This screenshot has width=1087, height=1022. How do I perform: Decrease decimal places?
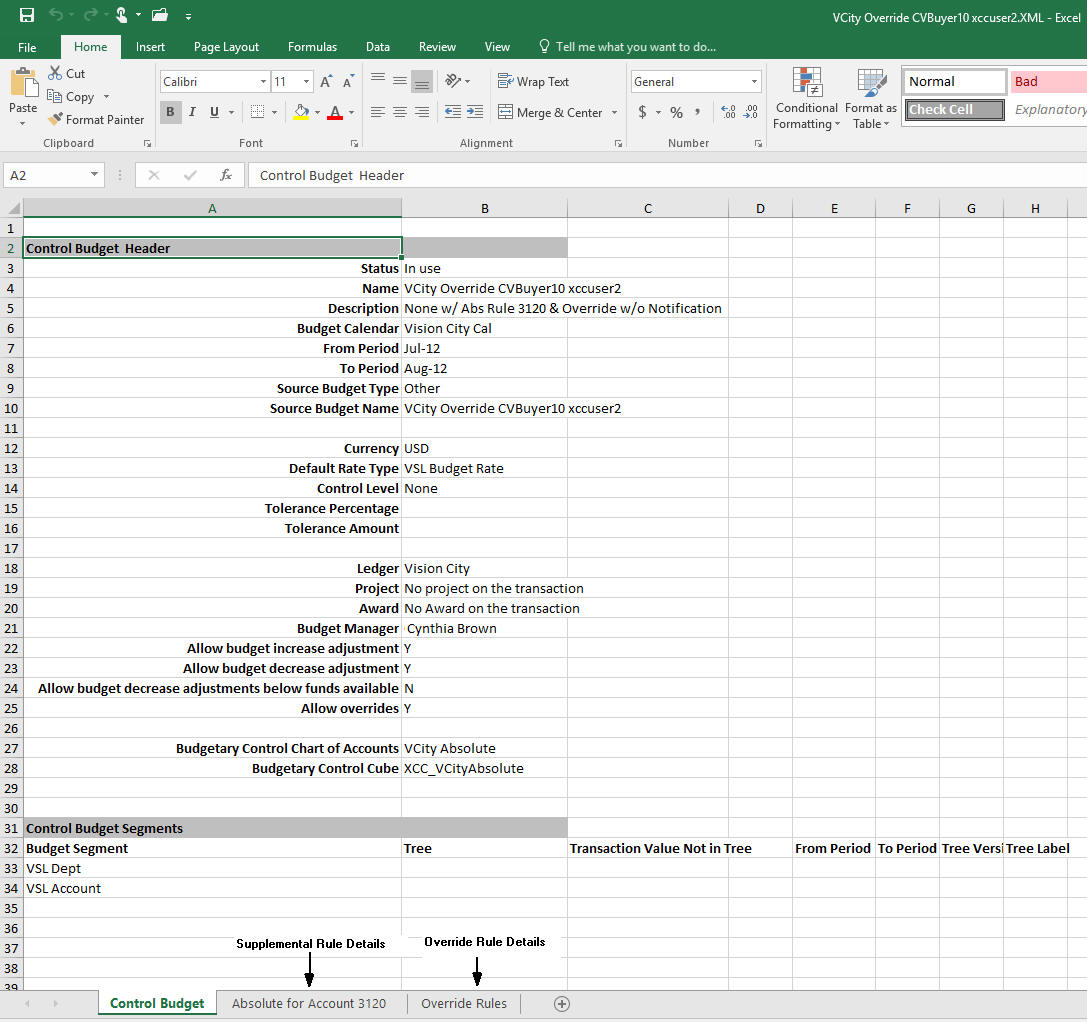[x=751, y=112]
